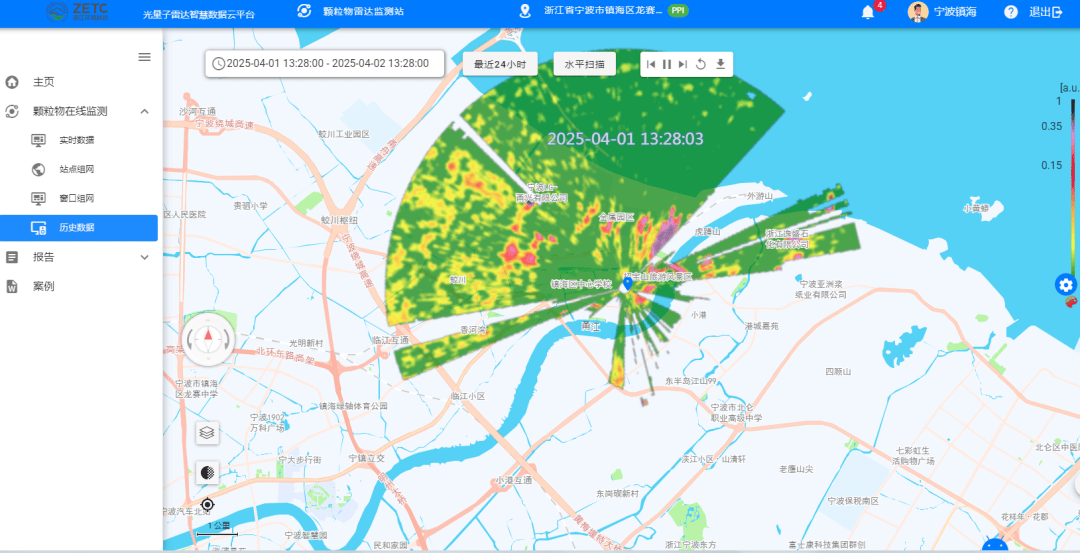Click the help question mark icon

click(1011, 12)
